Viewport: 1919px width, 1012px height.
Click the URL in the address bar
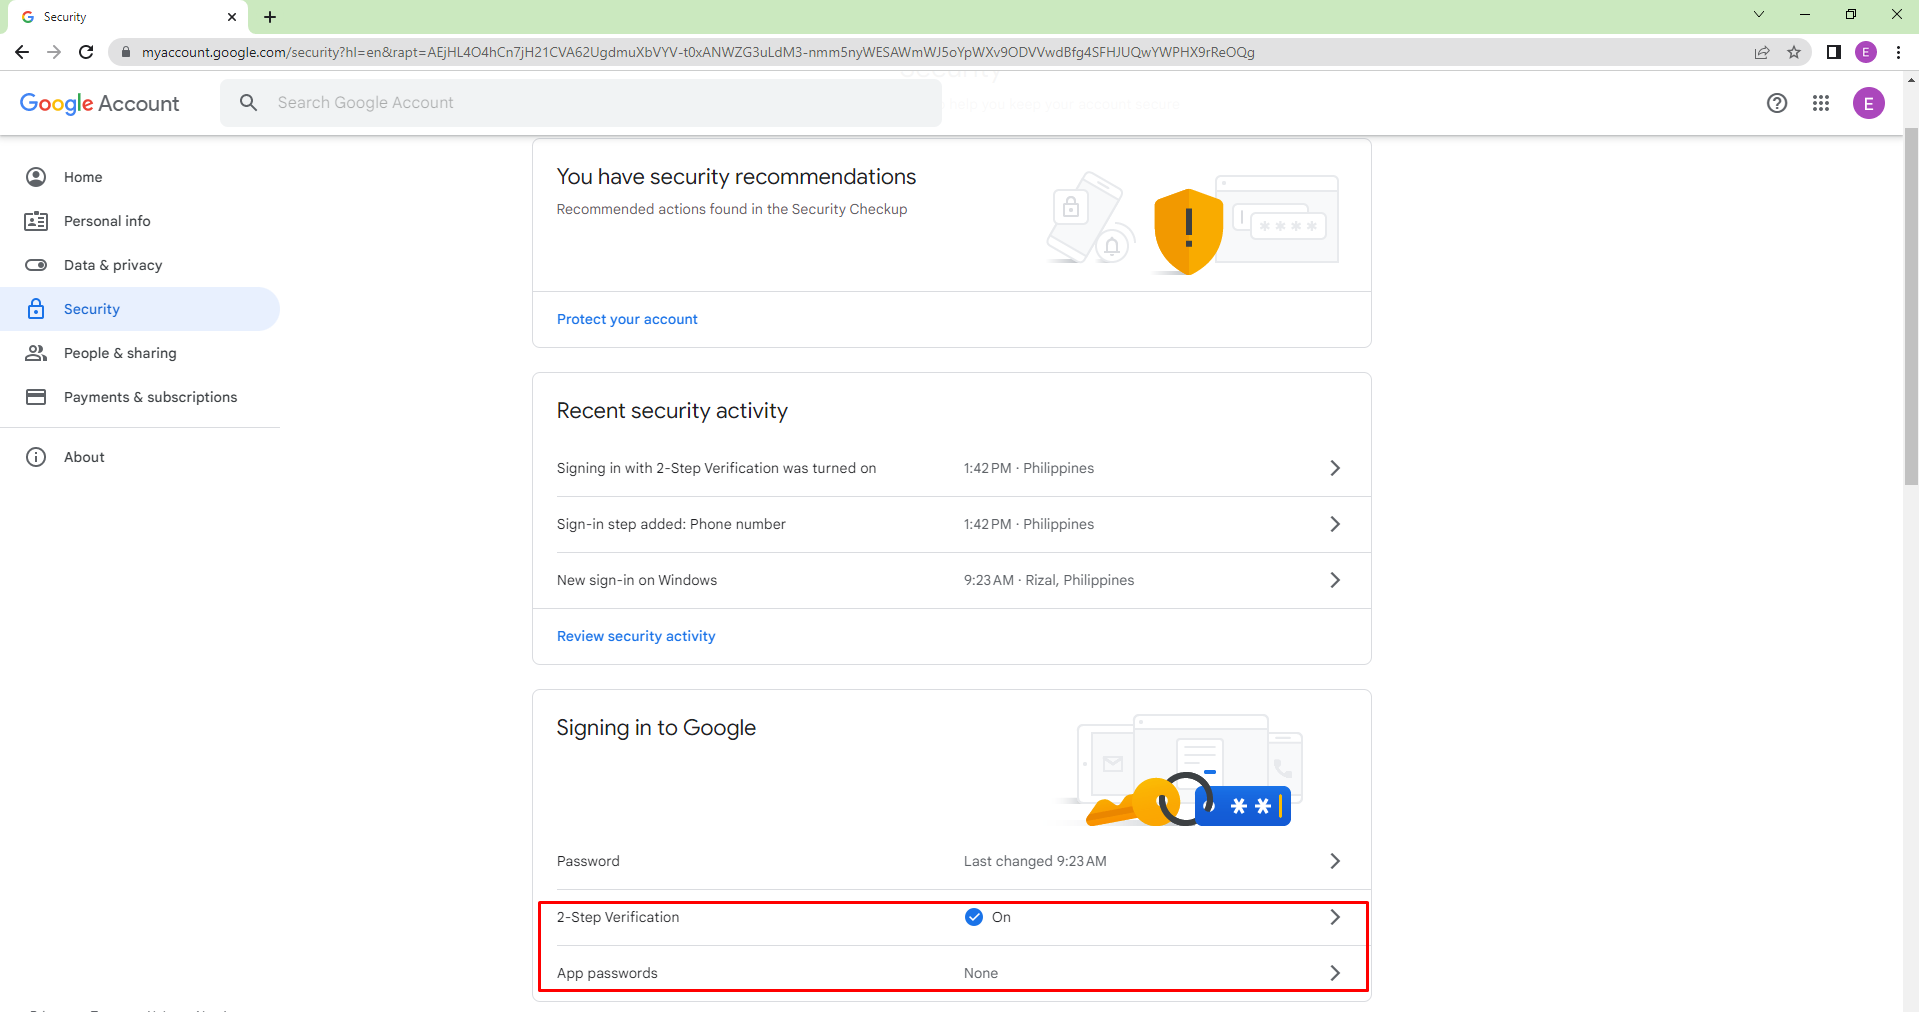click(x=698, y=52)
